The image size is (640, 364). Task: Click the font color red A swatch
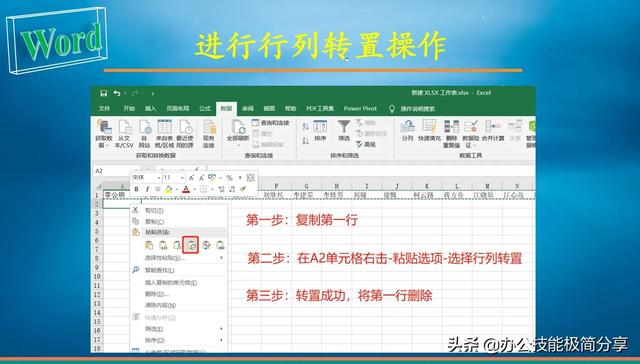click(186, 189)
